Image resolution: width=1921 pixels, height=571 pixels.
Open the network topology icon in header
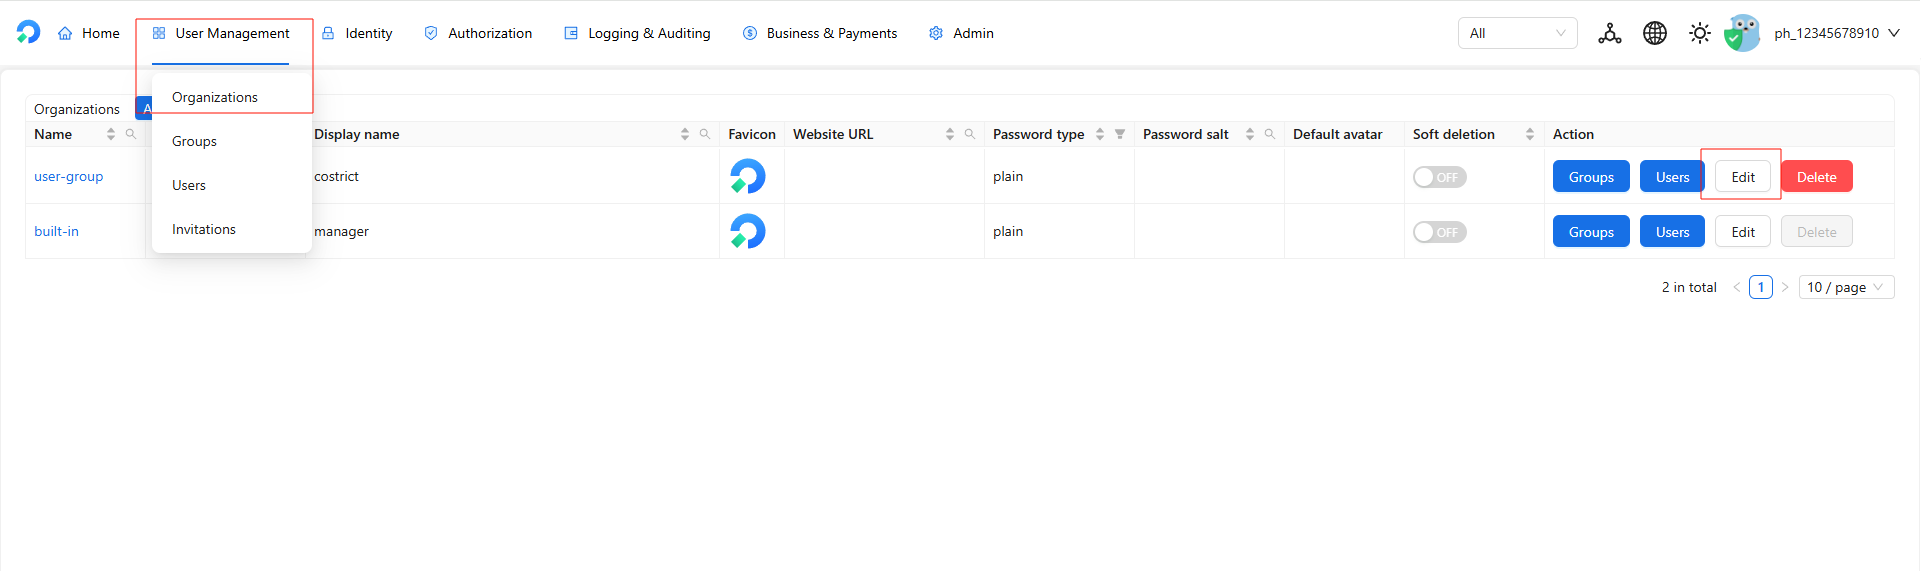(1609, 33)
